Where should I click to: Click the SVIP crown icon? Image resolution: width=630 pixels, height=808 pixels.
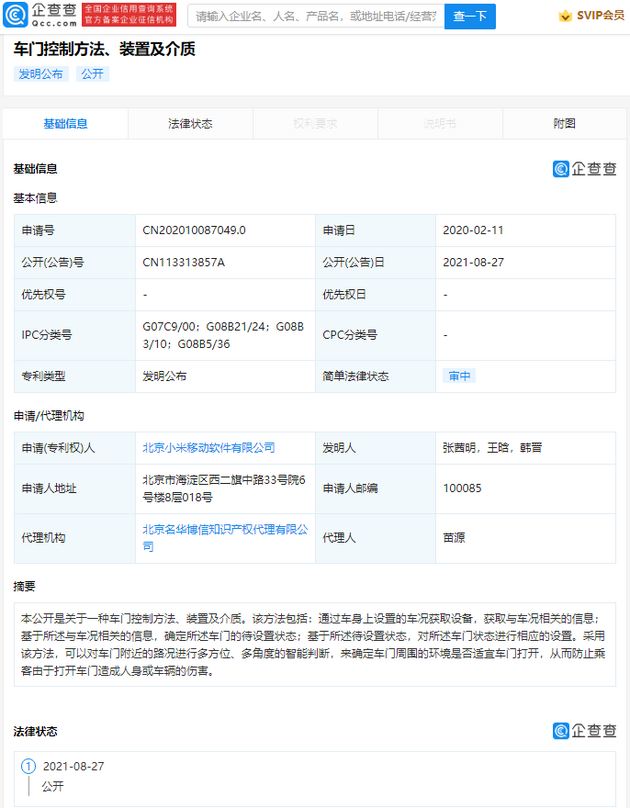pos(565,15)
